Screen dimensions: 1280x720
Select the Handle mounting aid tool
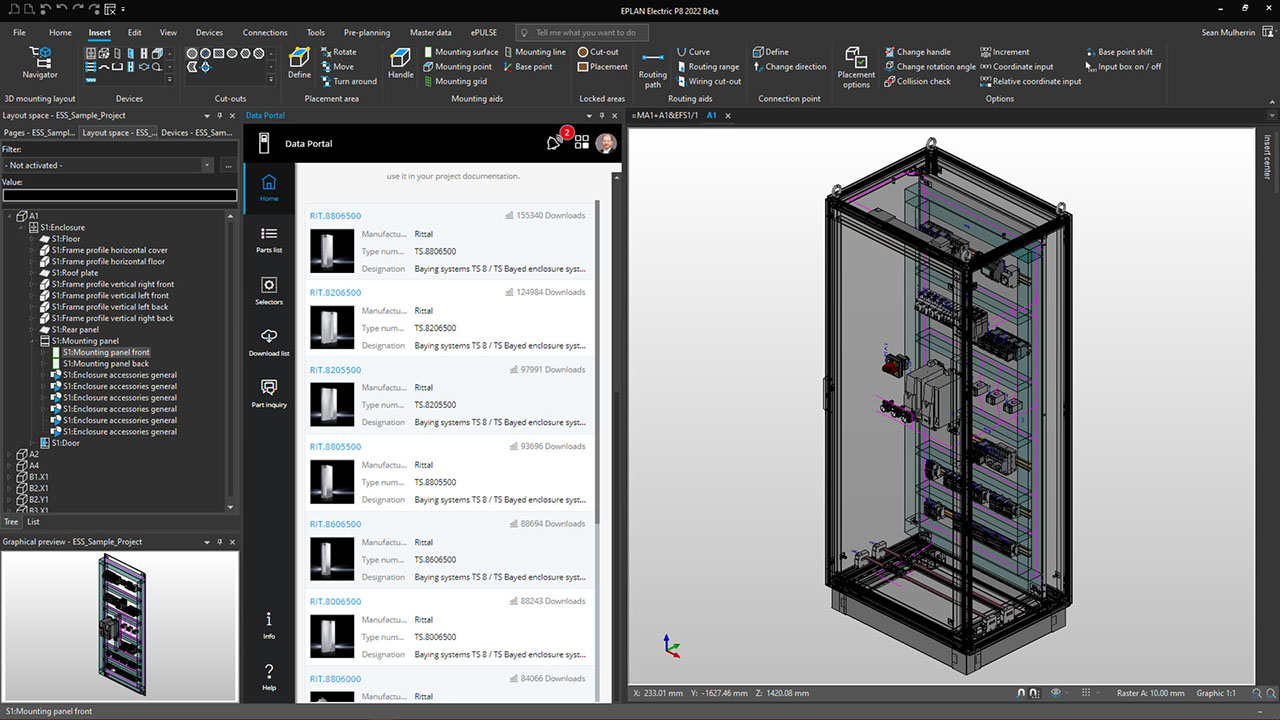[x=400, y=62]
